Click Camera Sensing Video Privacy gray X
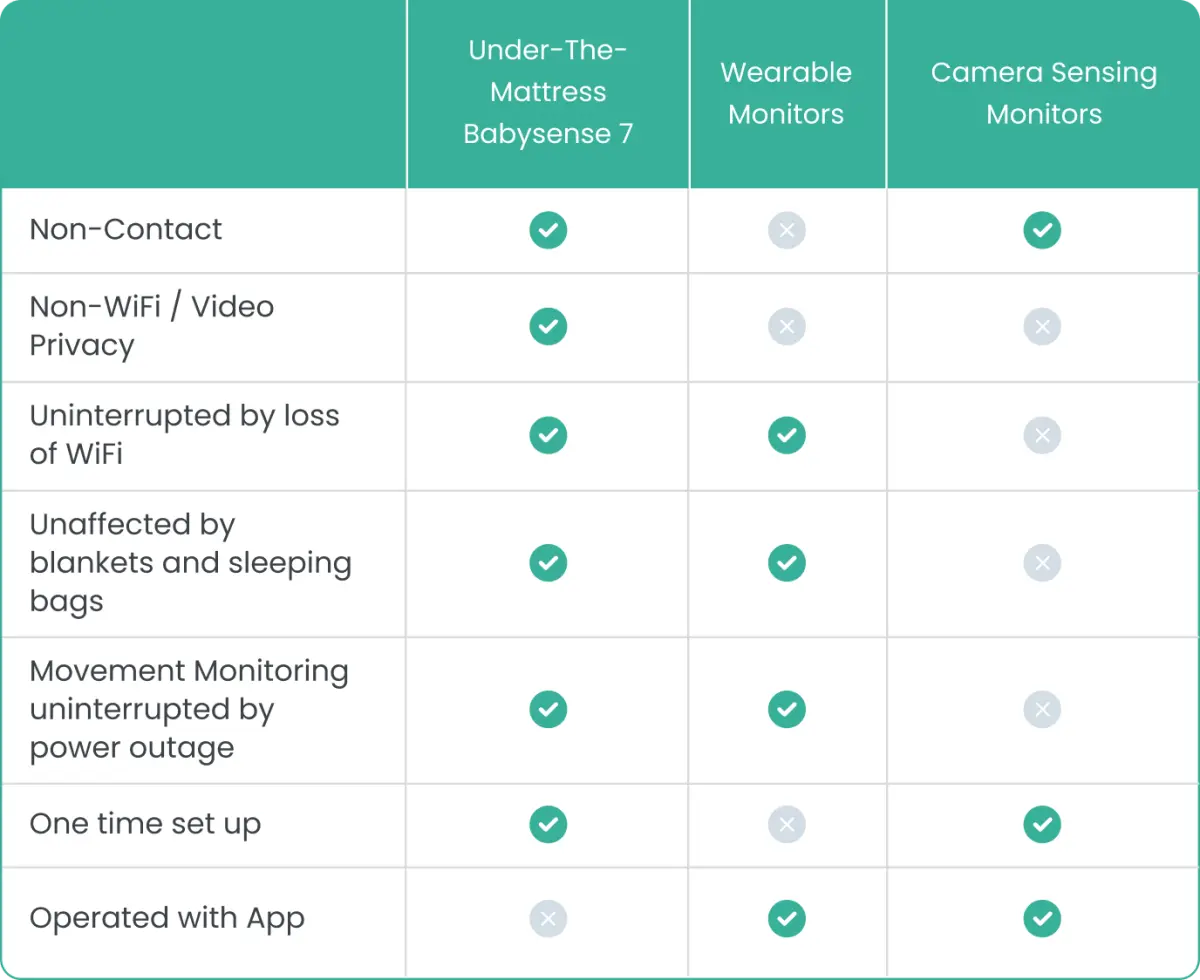Viewport: 1200px width, 980px height. (x=1042, y=326)
